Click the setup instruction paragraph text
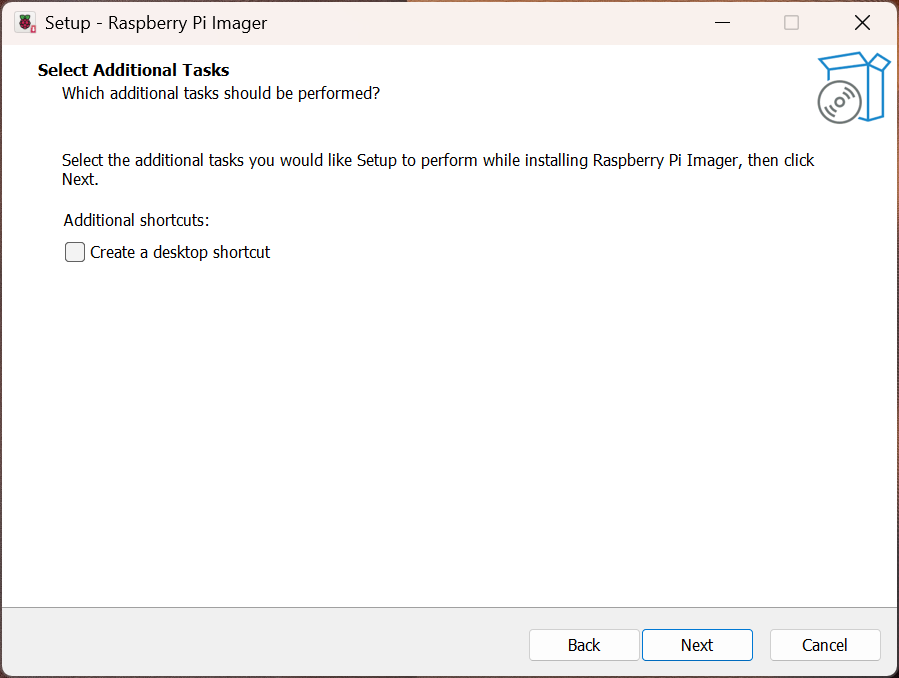 438,160
